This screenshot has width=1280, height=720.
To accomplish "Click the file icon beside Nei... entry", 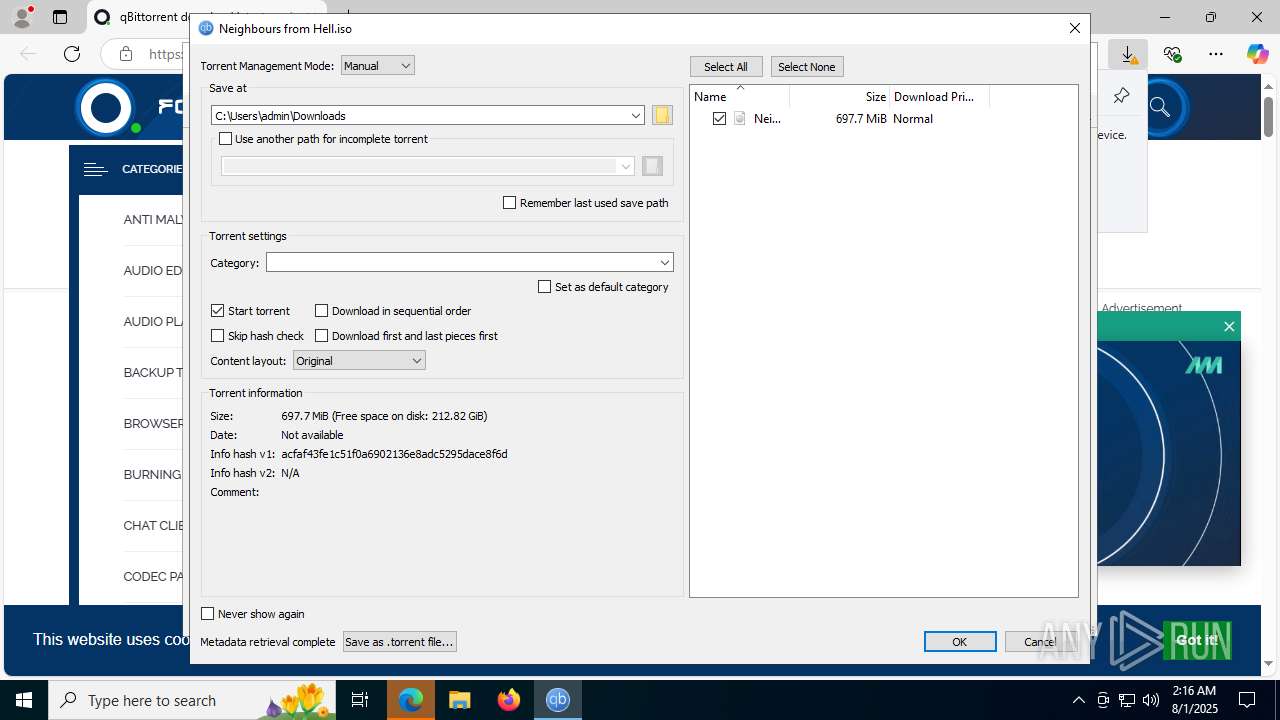I will point(740,118).
